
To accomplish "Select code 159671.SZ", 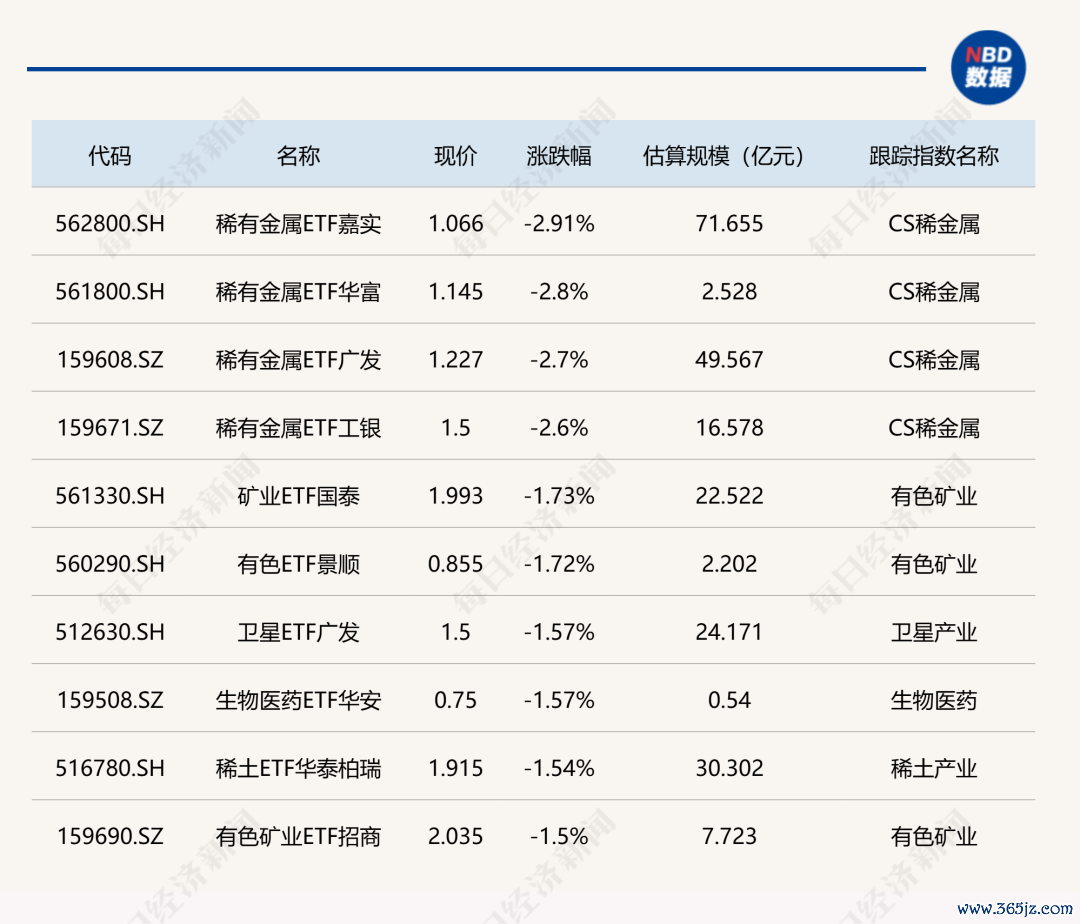I will [x=110, y=428].
